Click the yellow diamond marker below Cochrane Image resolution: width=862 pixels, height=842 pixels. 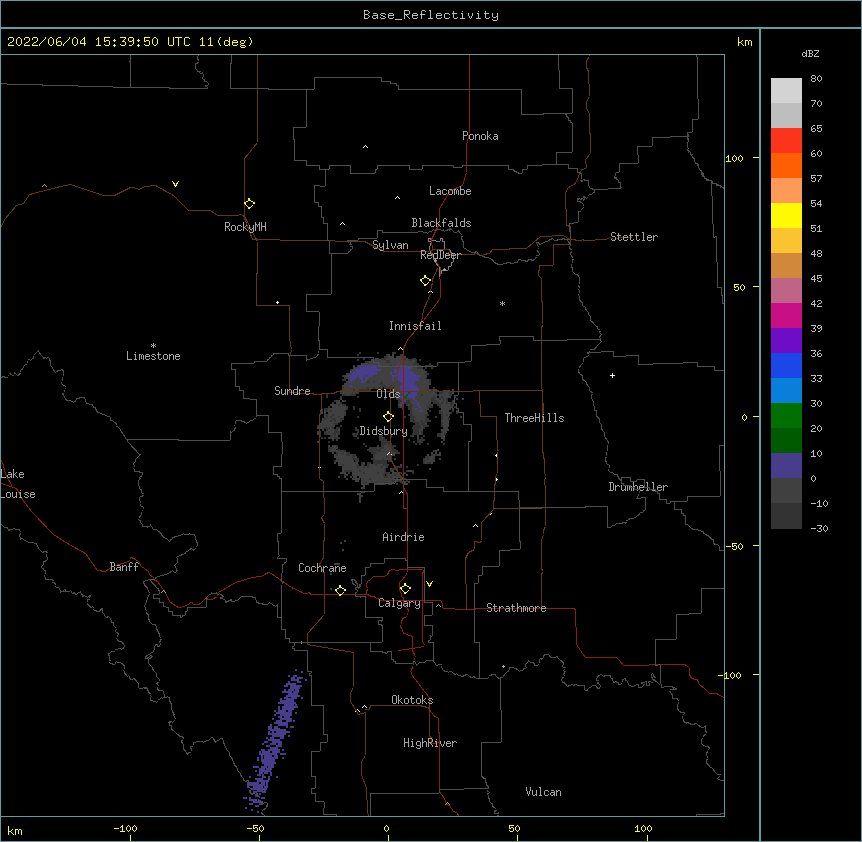[x=340, y=590]
